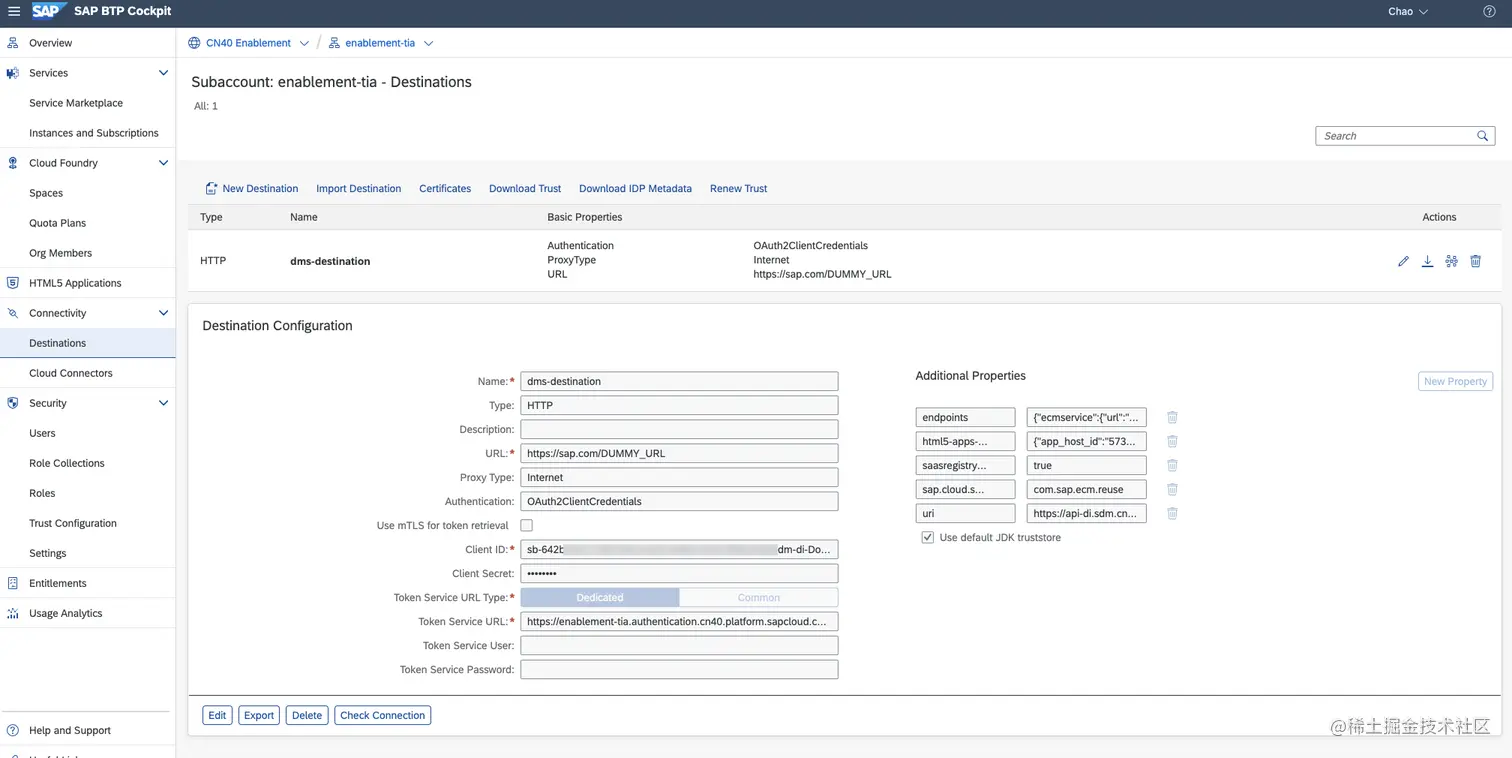Collapse the Connectivity section

pos(163,313)
